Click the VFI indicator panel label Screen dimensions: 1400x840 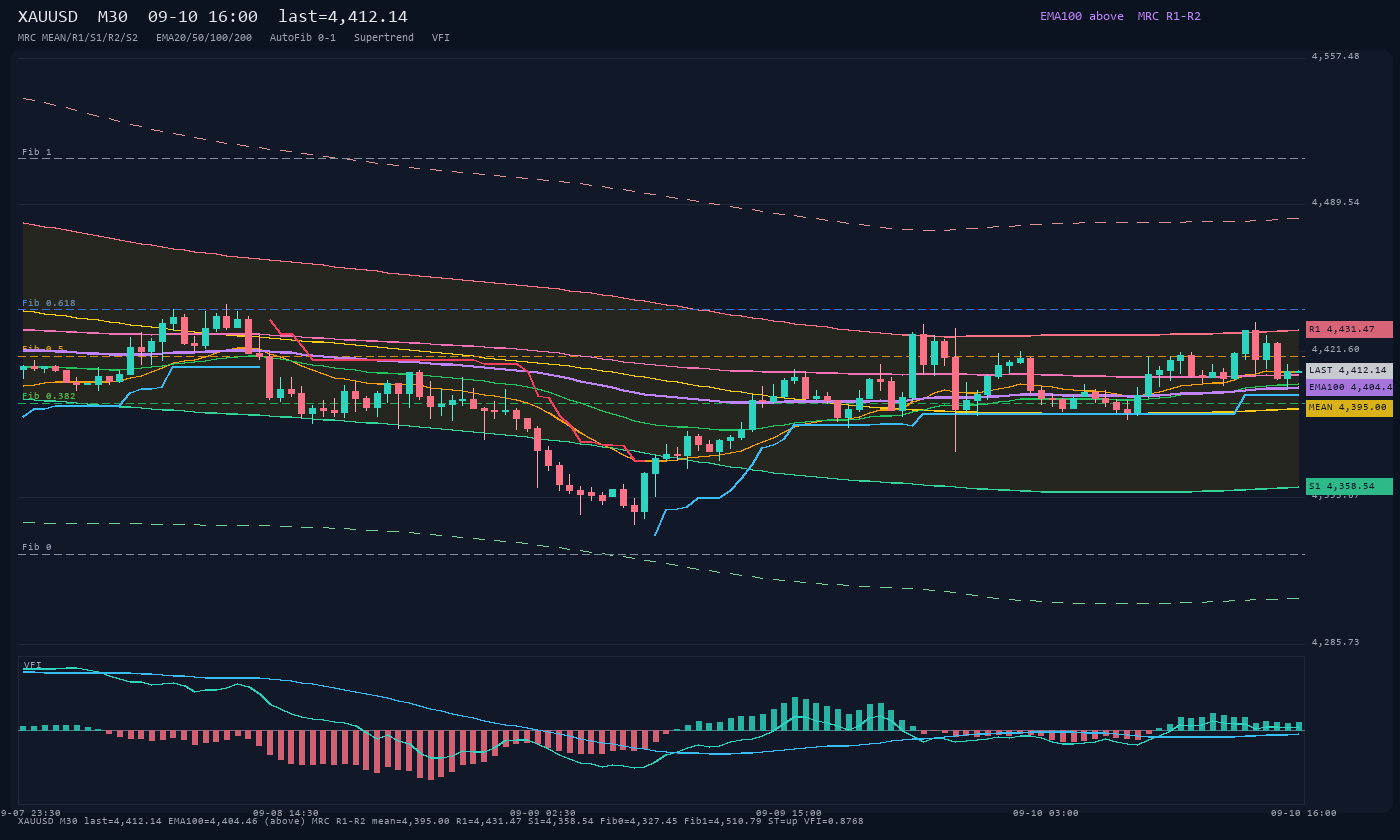[x=33, y=665]
